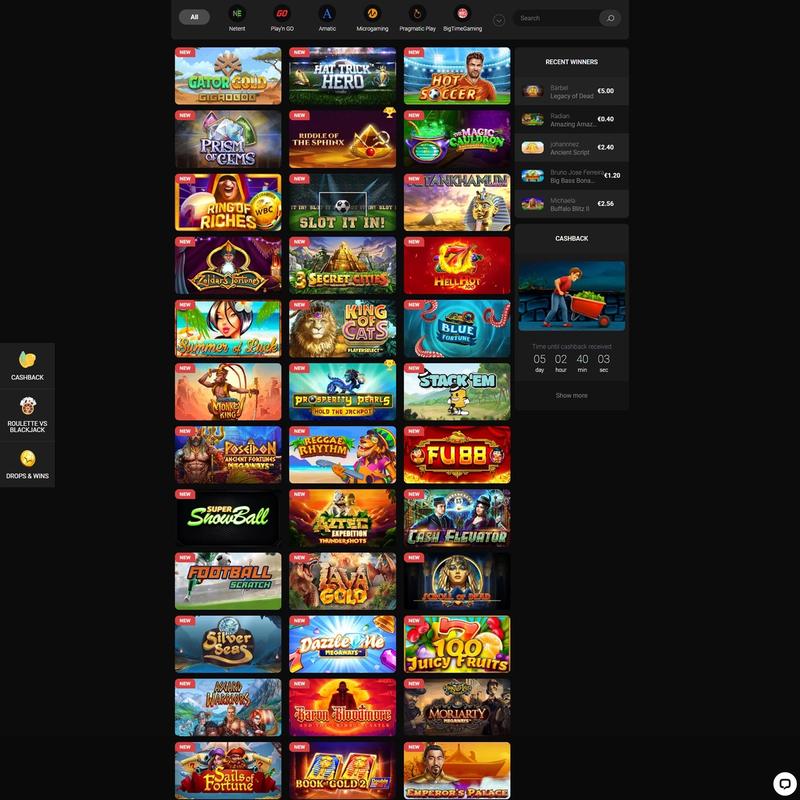Select the Netent provider icon

click(237, 14)
